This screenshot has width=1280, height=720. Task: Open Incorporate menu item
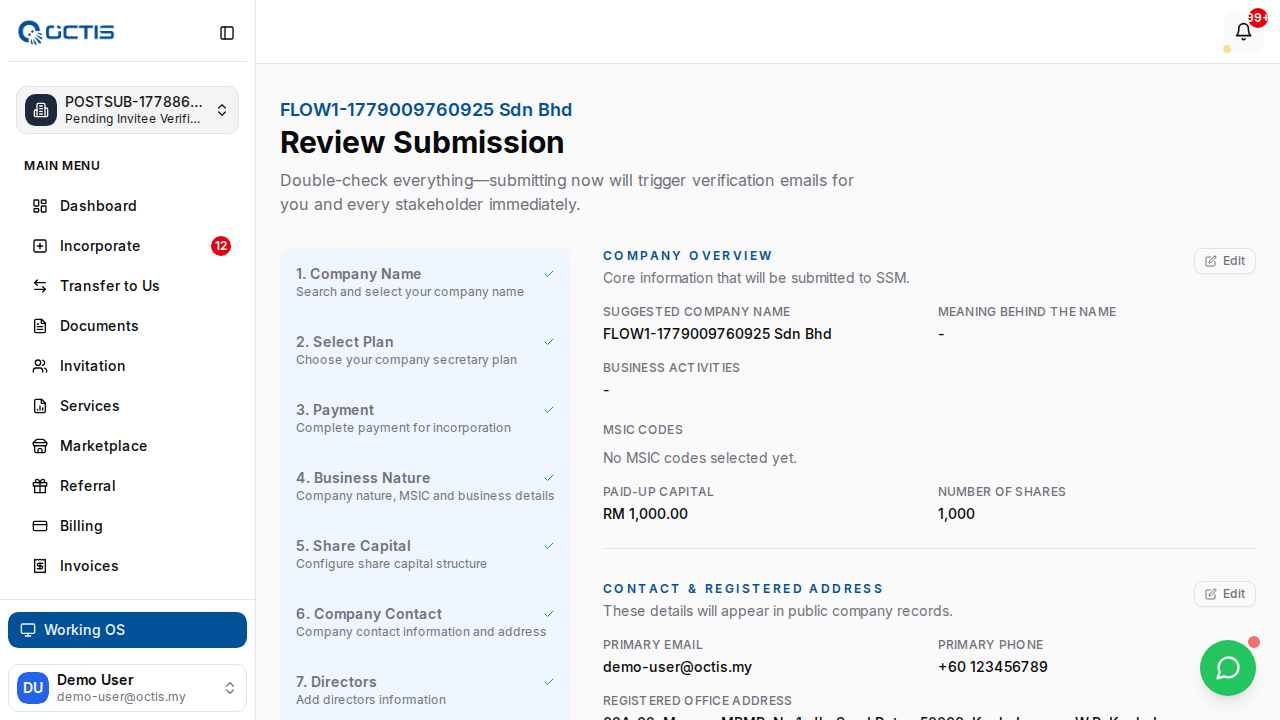click(x=127, y=246)
